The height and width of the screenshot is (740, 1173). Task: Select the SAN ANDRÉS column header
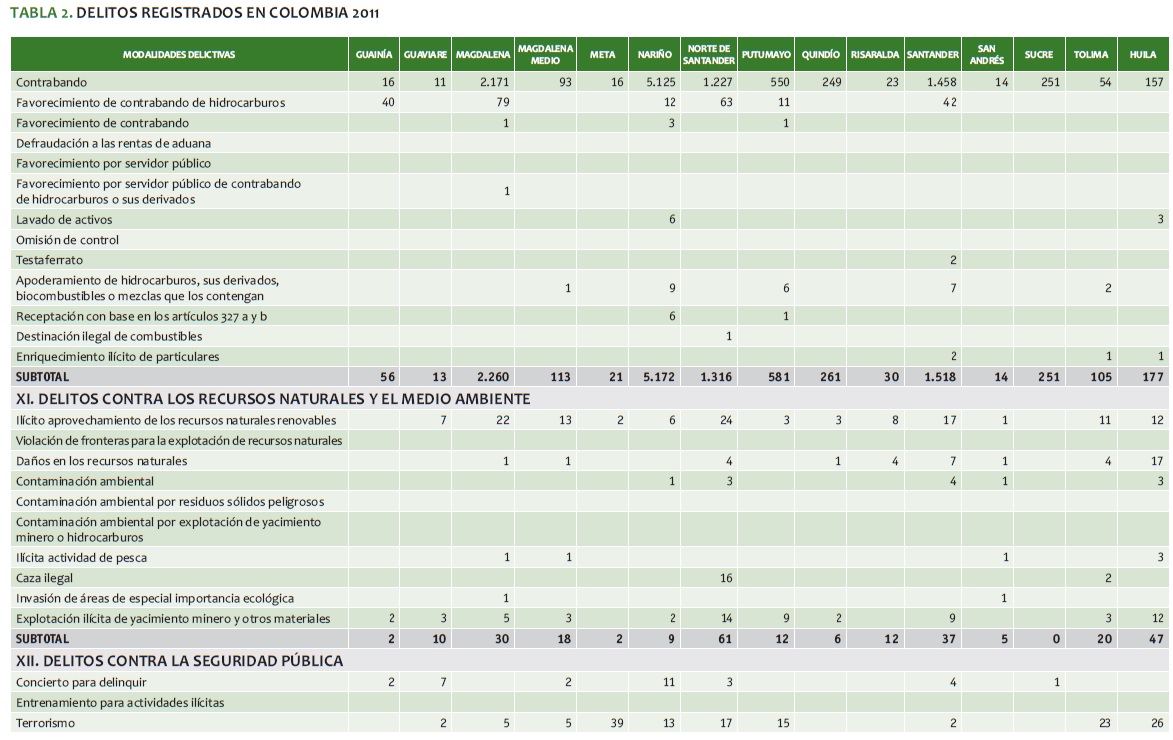coord(986,55)
